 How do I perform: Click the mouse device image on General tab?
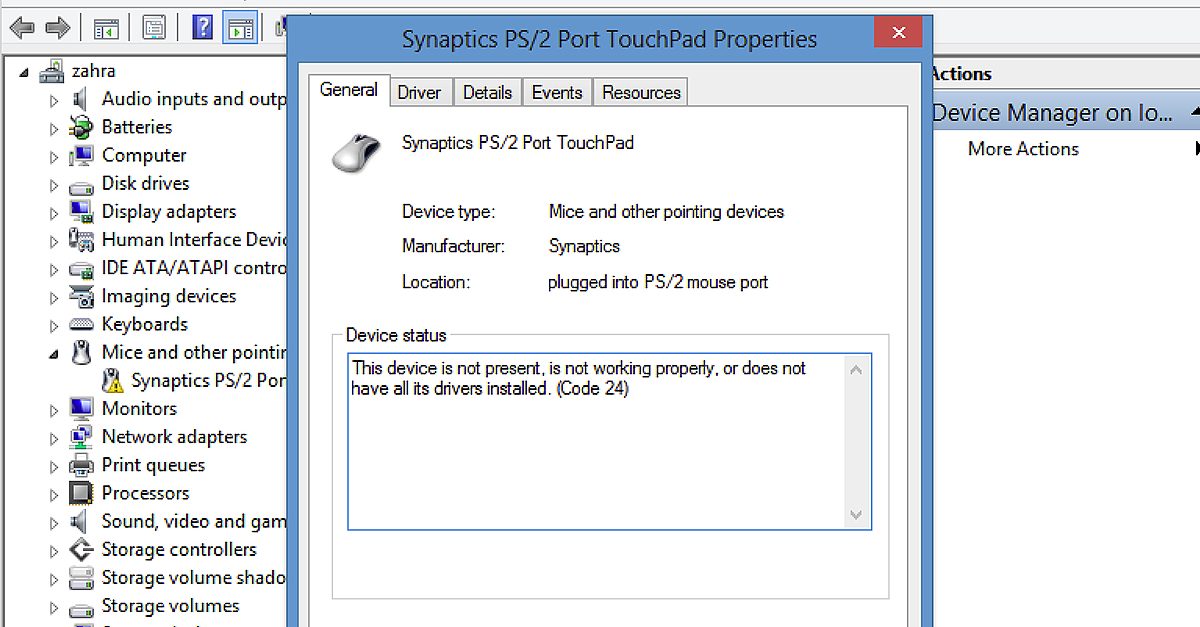pyautogui.click(x=354, y=151)
